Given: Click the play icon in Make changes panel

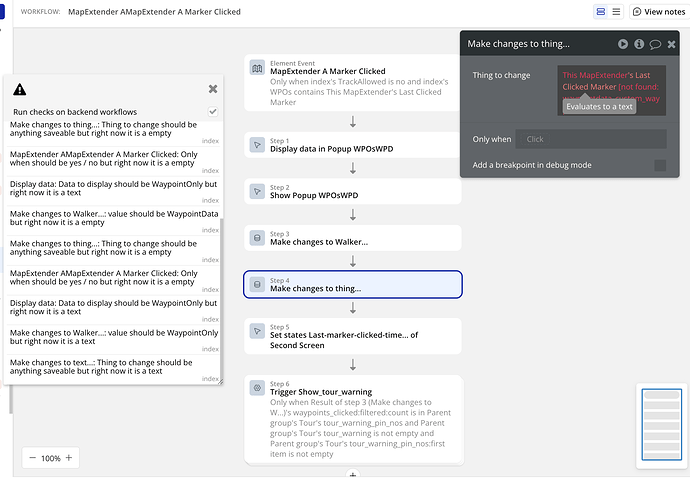Looking at the screenshot, I should point(623,44).
